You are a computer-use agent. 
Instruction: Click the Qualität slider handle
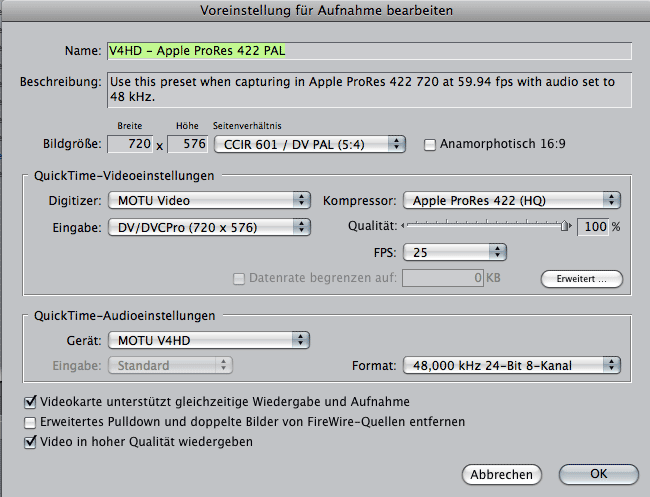coord(566,227)
